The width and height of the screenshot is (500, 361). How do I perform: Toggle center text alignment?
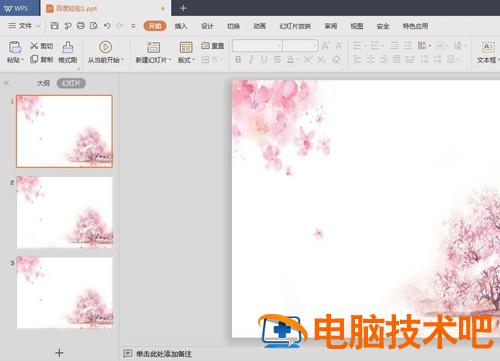(371, 59)
